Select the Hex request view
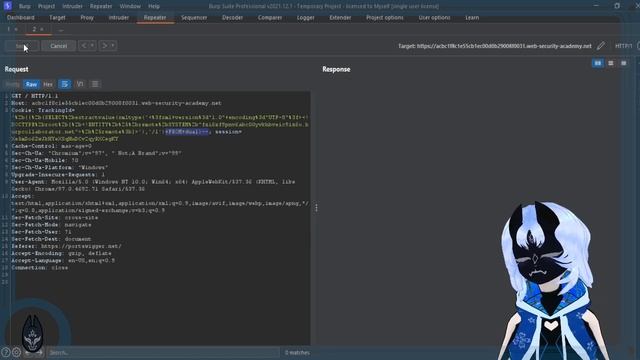Screen dimensions: 640x360 [x=48, y=84]
